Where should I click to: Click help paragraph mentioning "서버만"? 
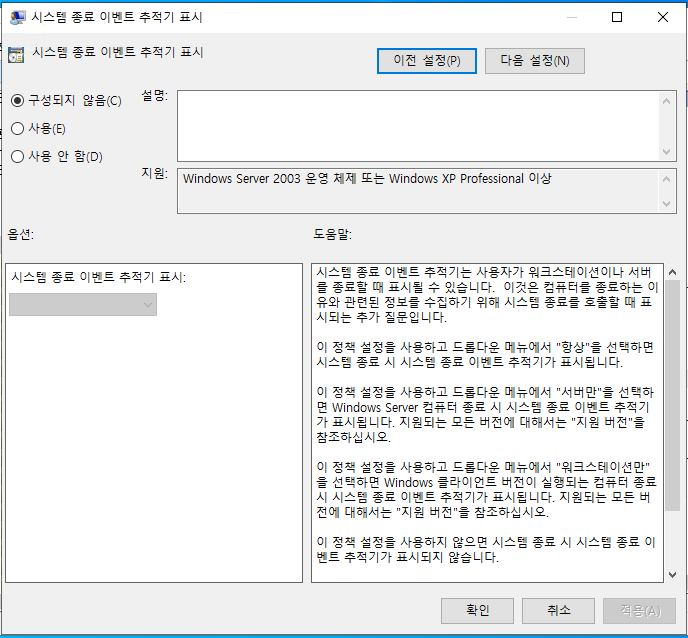(x=485, y=415)
